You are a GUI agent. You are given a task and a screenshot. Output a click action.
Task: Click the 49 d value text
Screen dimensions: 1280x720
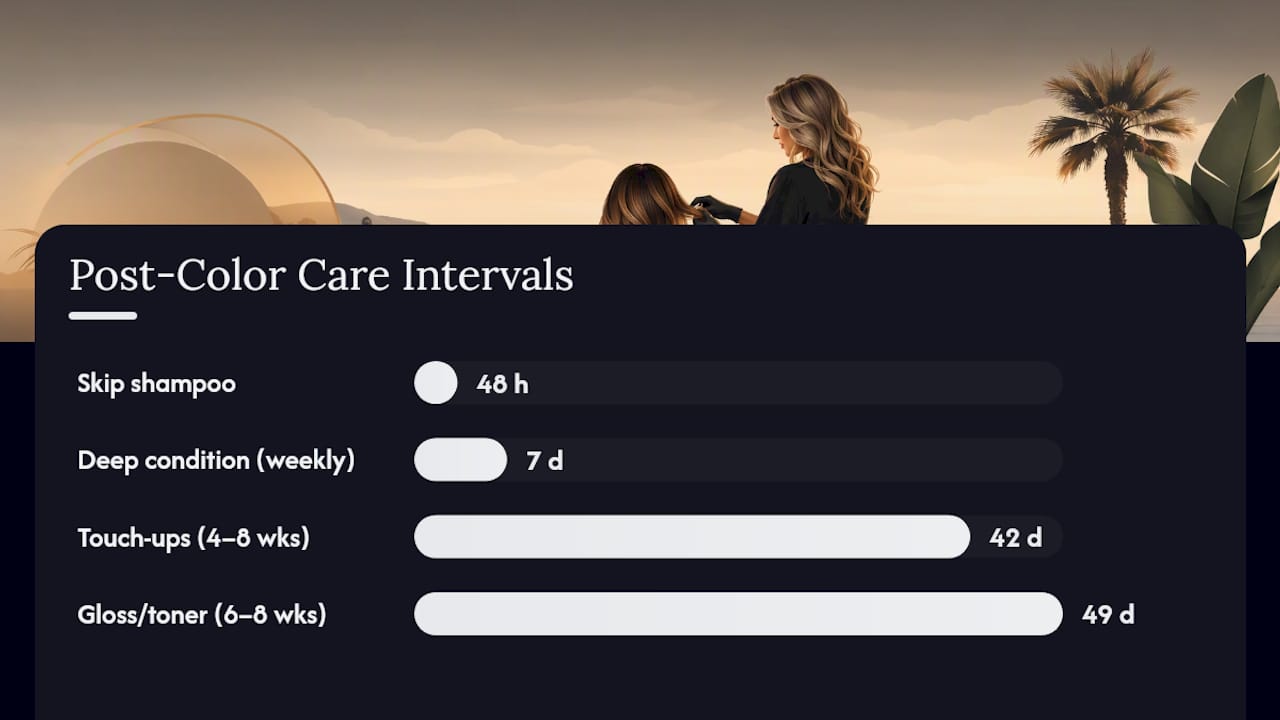pyautogui.click(x=1108, y=614)
